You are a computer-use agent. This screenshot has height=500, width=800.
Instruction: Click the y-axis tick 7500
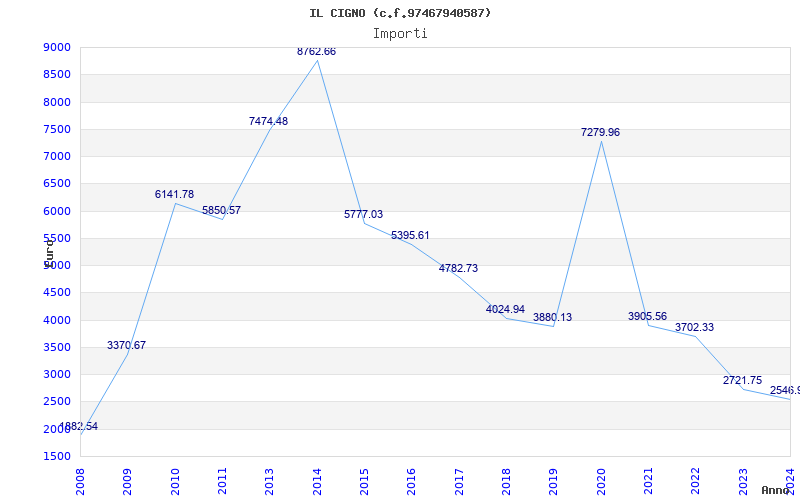(x=57, y=129)
